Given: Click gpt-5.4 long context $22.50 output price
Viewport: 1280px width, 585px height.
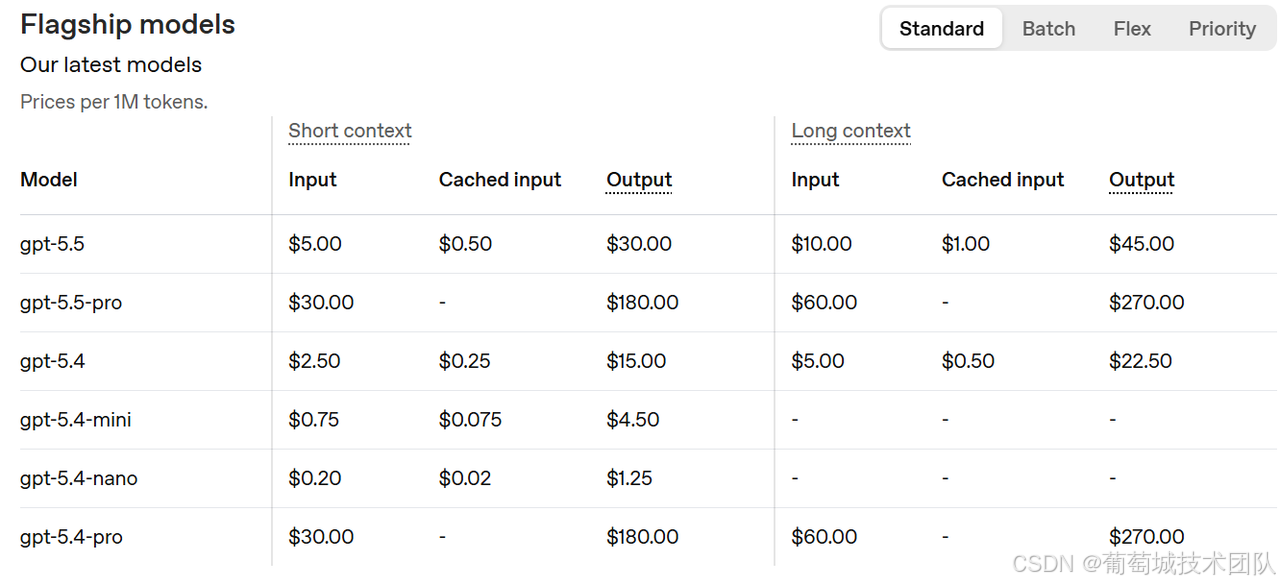Looking at the screenshot, I should [1140, 361].
